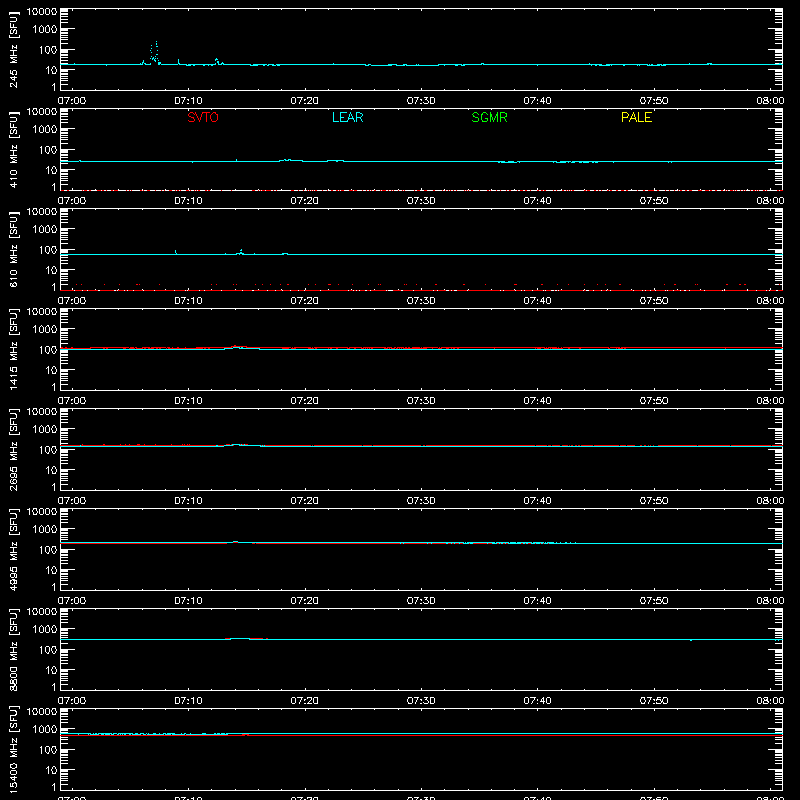This screenshot has height=800, width=800.
Task: Click the red SVTO station label
Action: [x=203, y=117]
